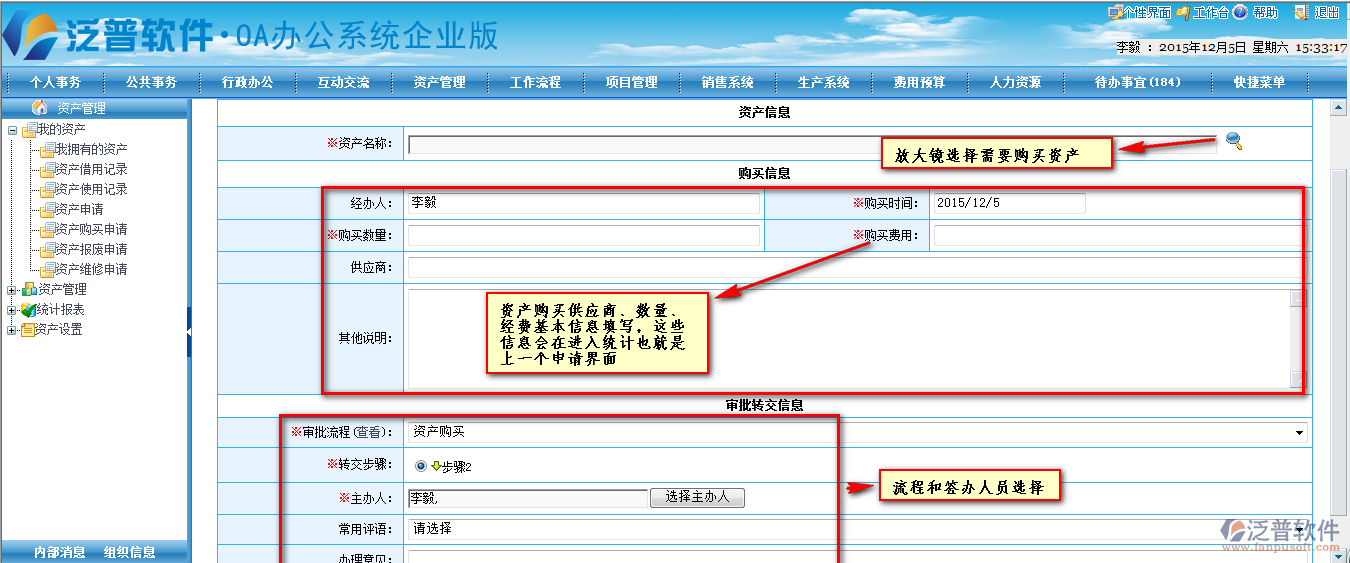Image resolution: width=1350 pixels, height=563 pixels.
Task: Open the 费用预算 menu
Action: 919,82
